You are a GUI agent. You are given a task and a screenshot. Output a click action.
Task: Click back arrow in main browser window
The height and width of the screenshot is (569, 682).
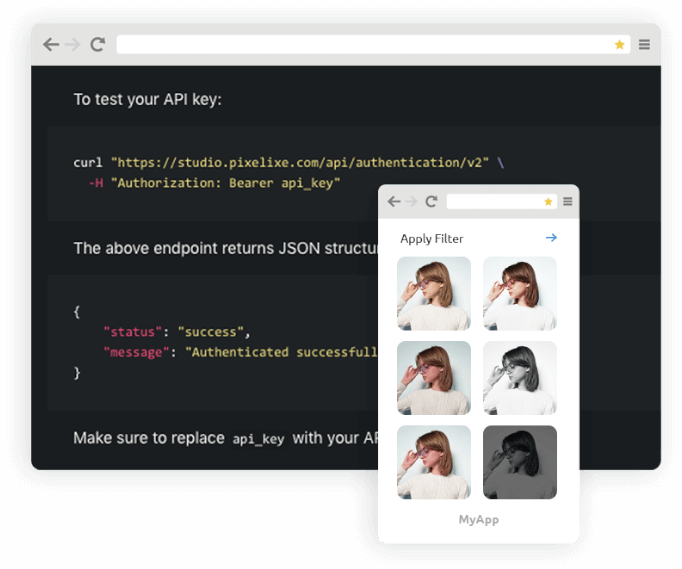tap(51, 45)
